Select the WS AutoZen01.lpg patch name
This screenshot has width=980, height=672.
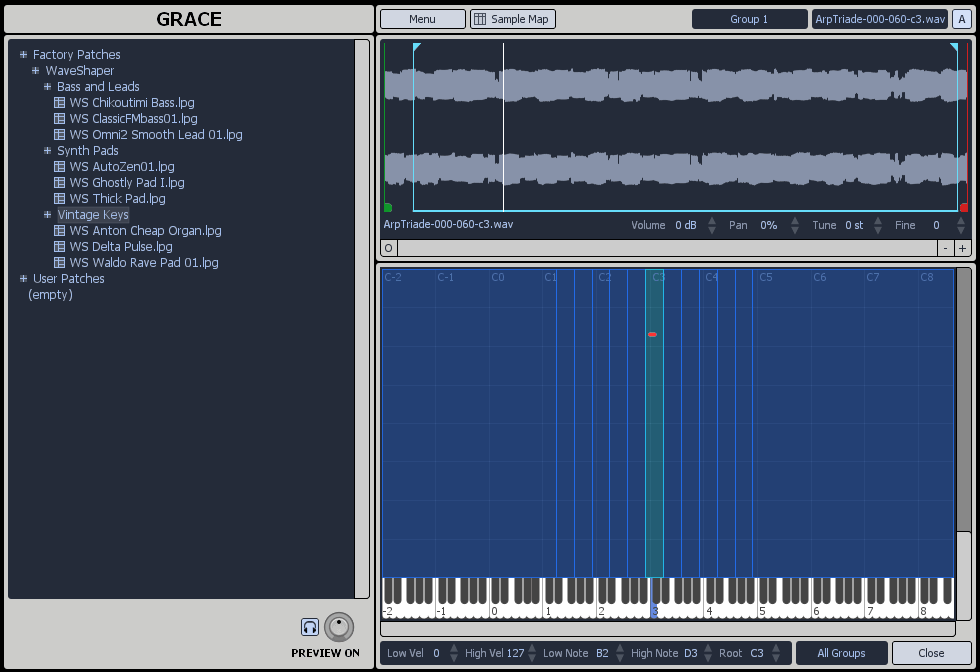coord(122,166)
